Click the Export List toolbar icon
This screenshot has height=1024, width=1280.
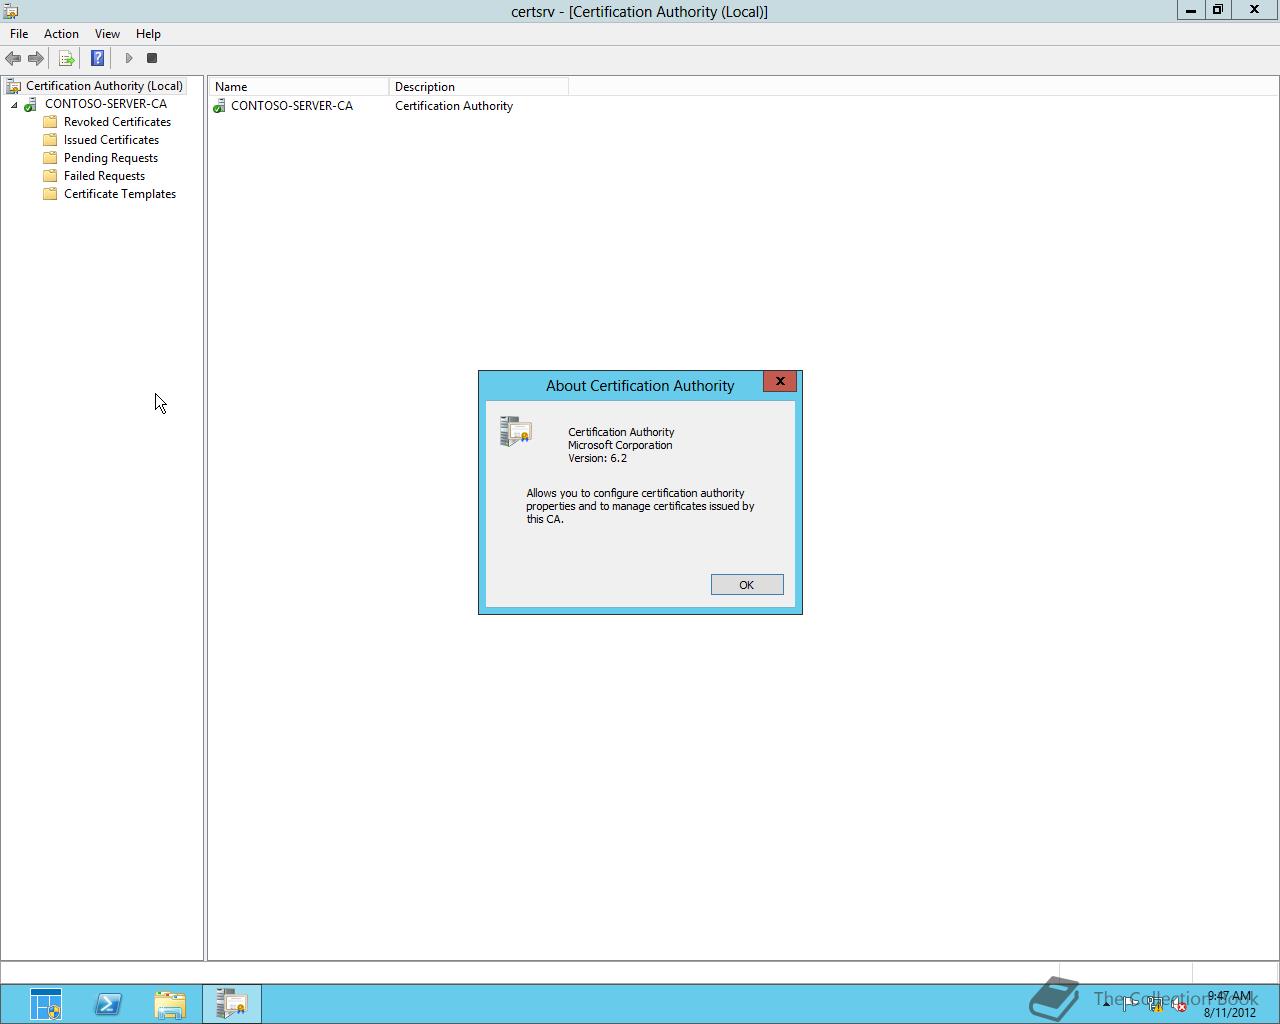tap(66, 58)
